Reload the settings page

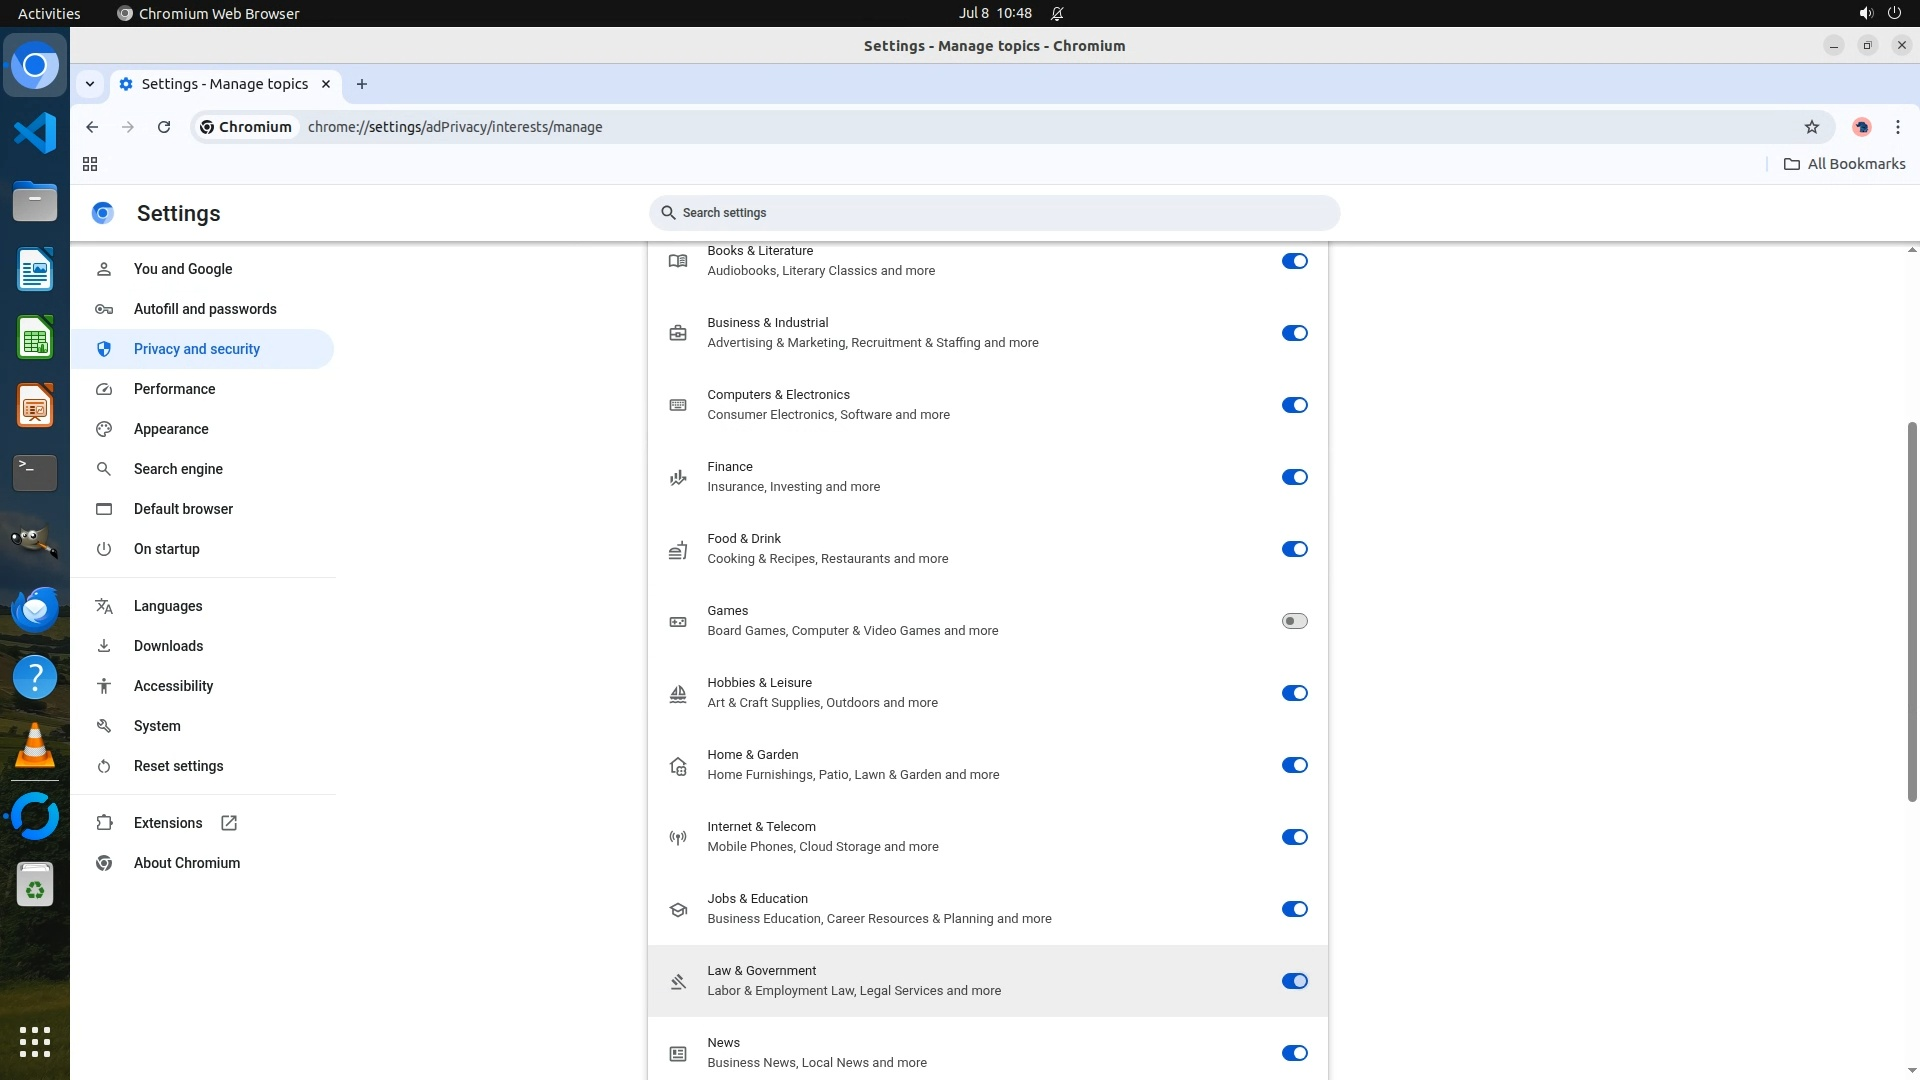pyautogui.click(x=164, y=127)
